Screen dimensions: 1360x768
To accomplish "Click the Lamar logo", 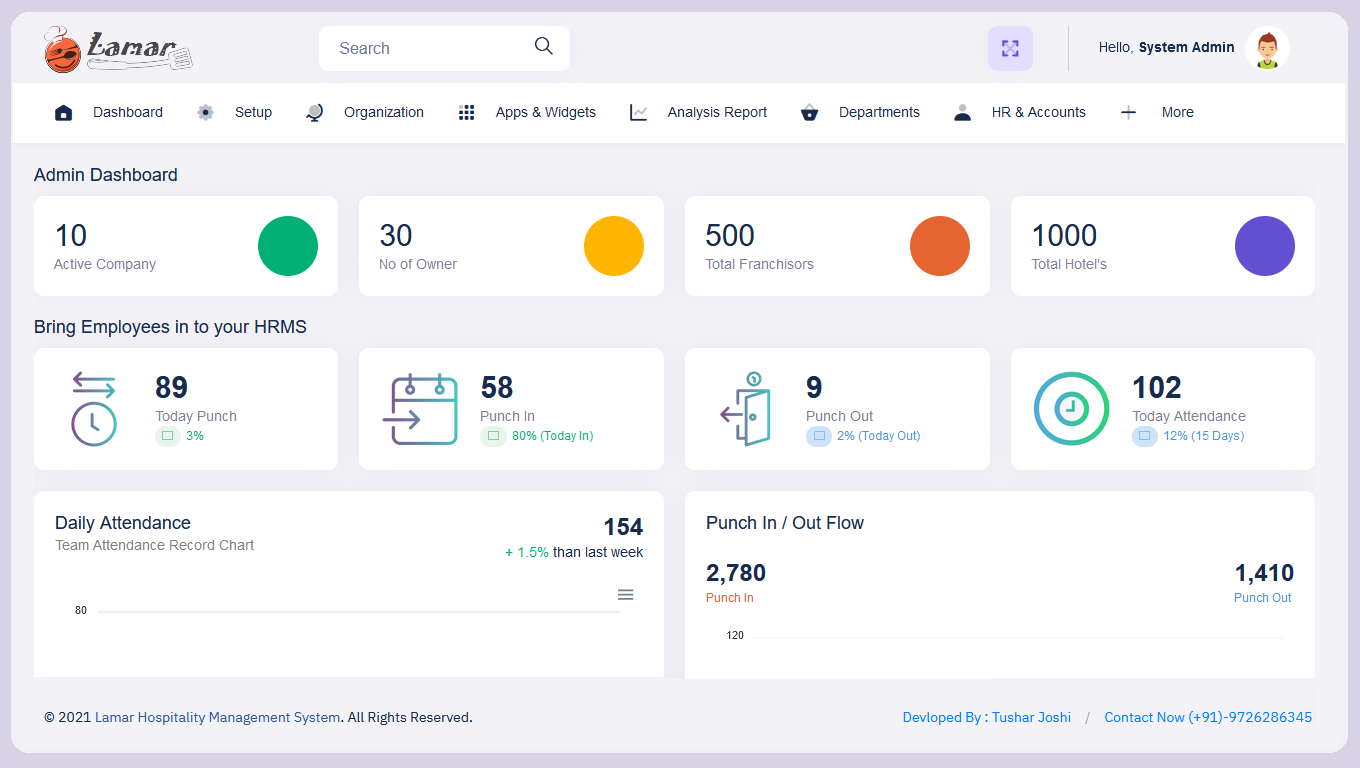I will (118, 49).
